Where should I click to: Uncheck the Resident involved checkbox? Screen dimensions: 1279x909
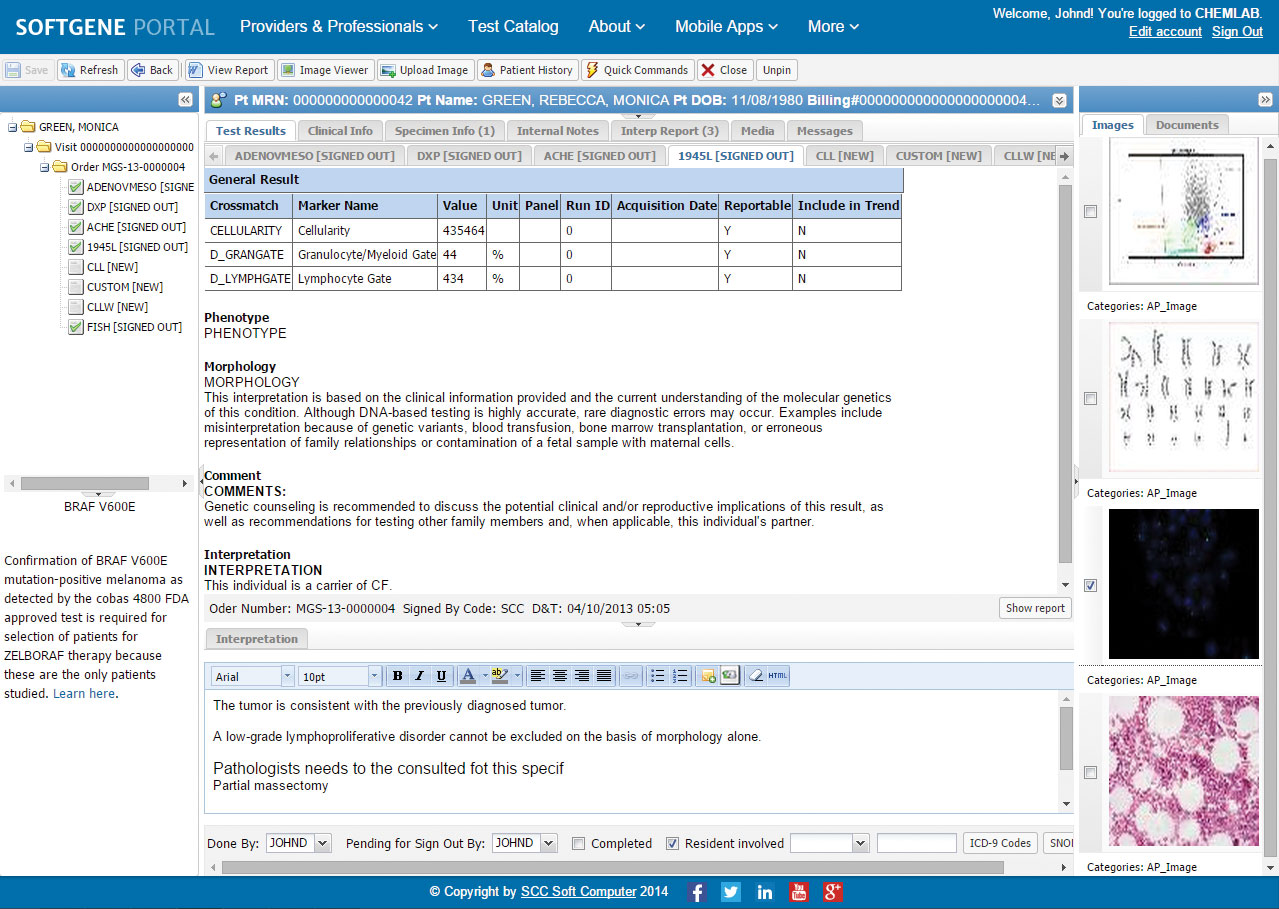point(672,843)
